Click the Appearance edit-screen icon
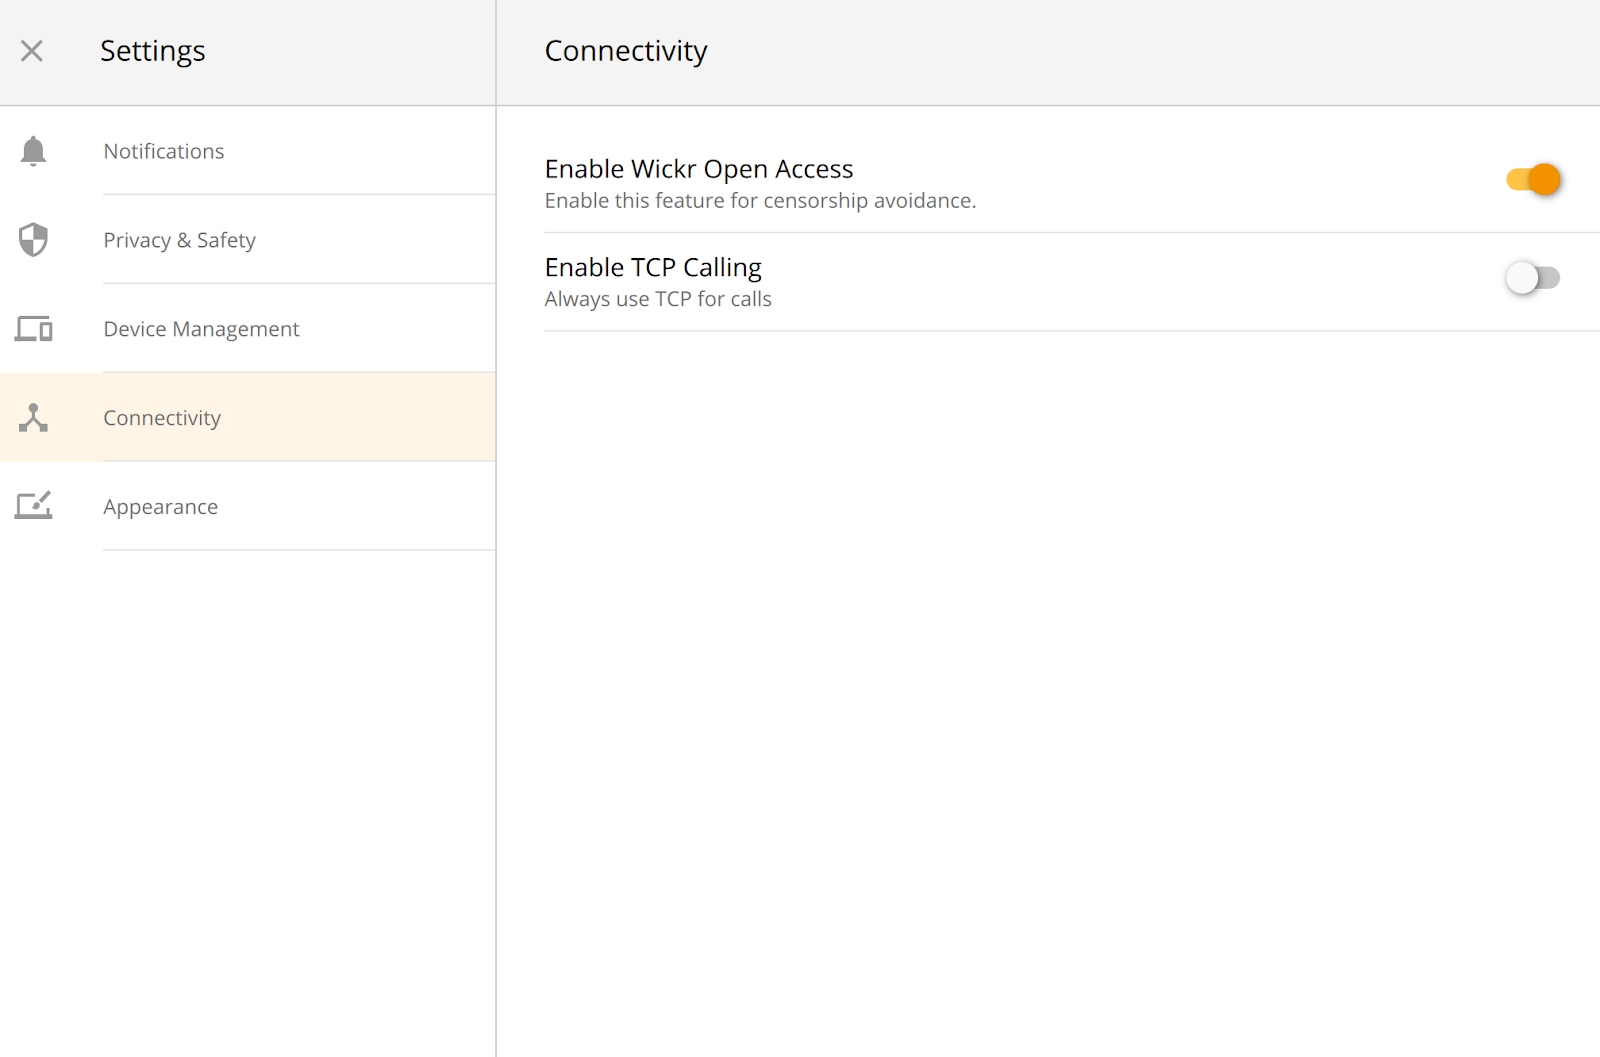The image size is (1600, 1057). tap(33, 506)
